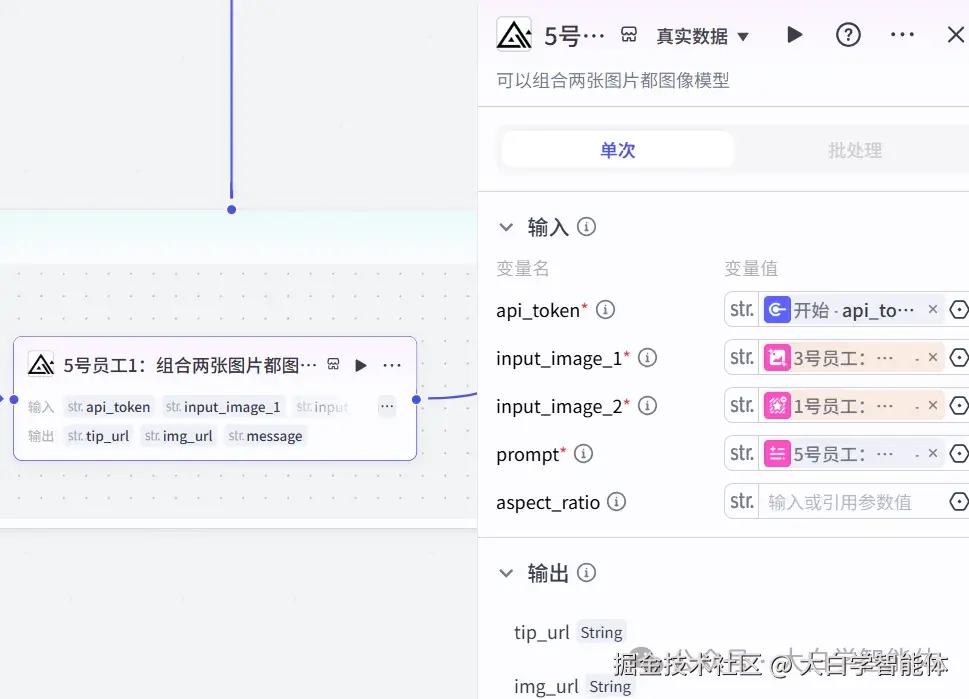Show info icon next to input_image_2
The height and width of the screenshot is (699, 969).
pos(647,405)
